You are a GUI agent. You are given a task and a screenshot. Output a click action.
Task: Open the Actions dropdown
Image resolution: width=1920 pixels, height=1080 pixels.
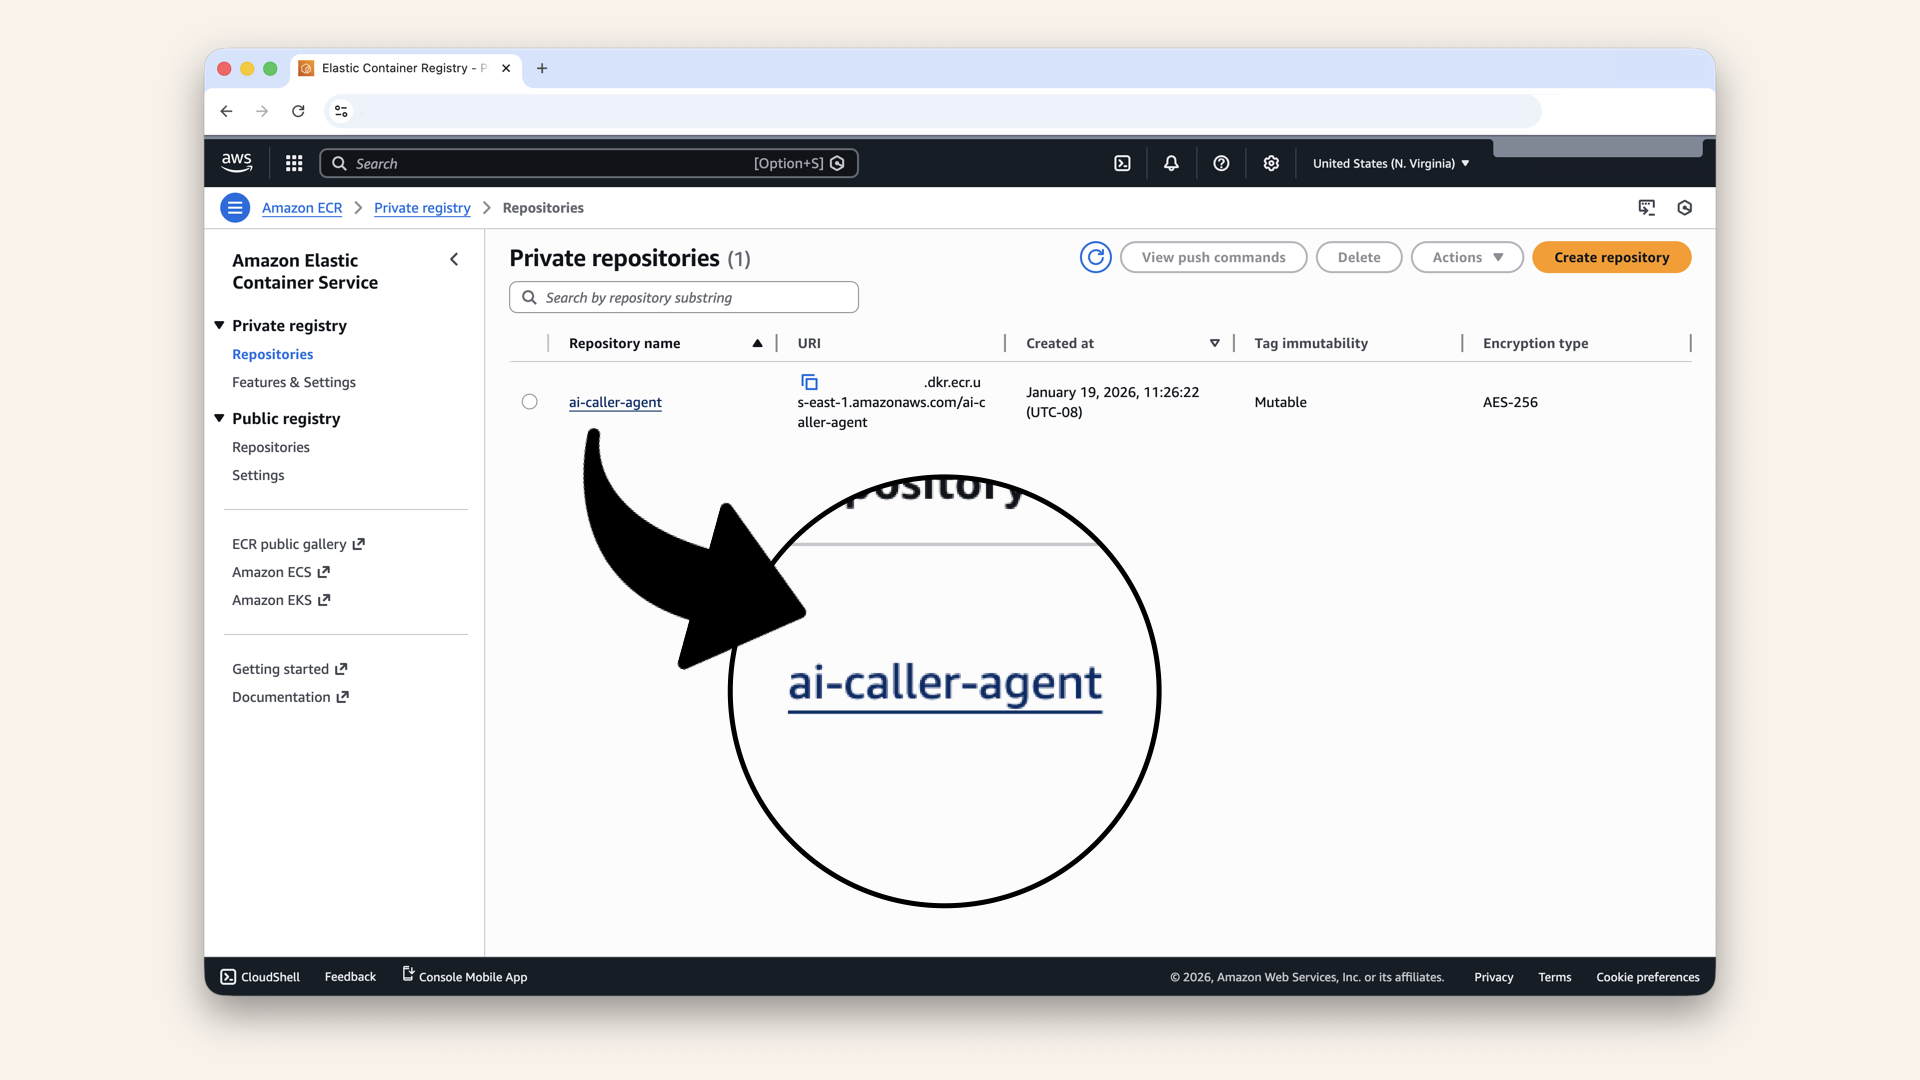pyautogui.click(x=1466, y=257)
